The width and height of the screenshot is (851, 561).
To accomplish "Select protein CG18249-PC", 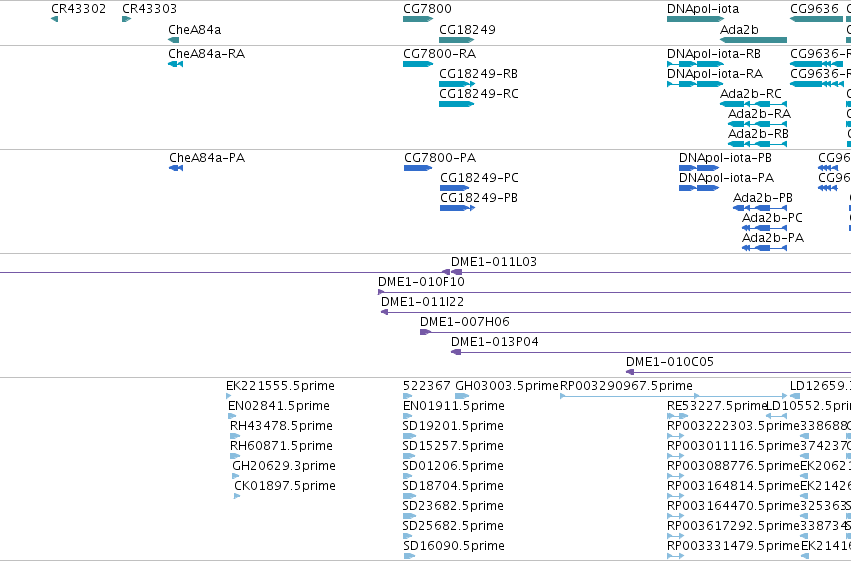I will (454, 188).
